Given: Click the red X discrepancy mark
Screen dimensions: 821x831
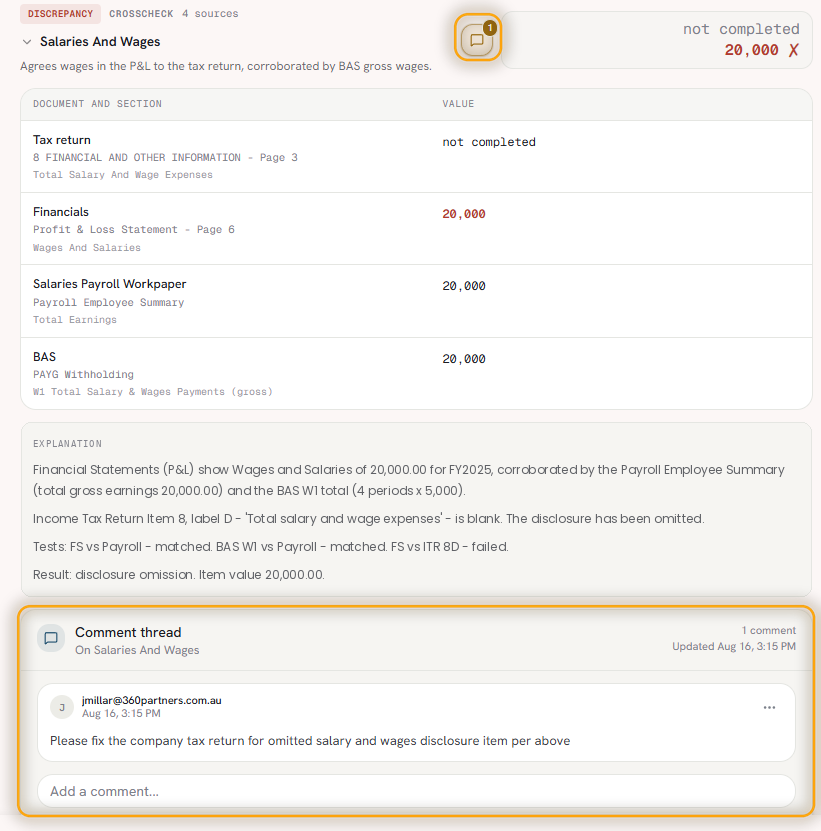Looking at the screenshot, I should pos(793,50).
